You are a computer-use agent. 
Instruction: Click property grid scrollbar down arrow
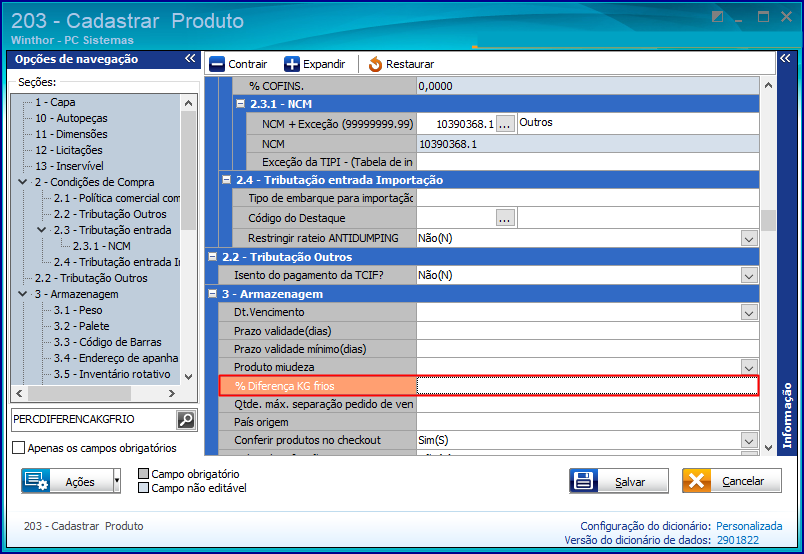click(x=768, y=448)
